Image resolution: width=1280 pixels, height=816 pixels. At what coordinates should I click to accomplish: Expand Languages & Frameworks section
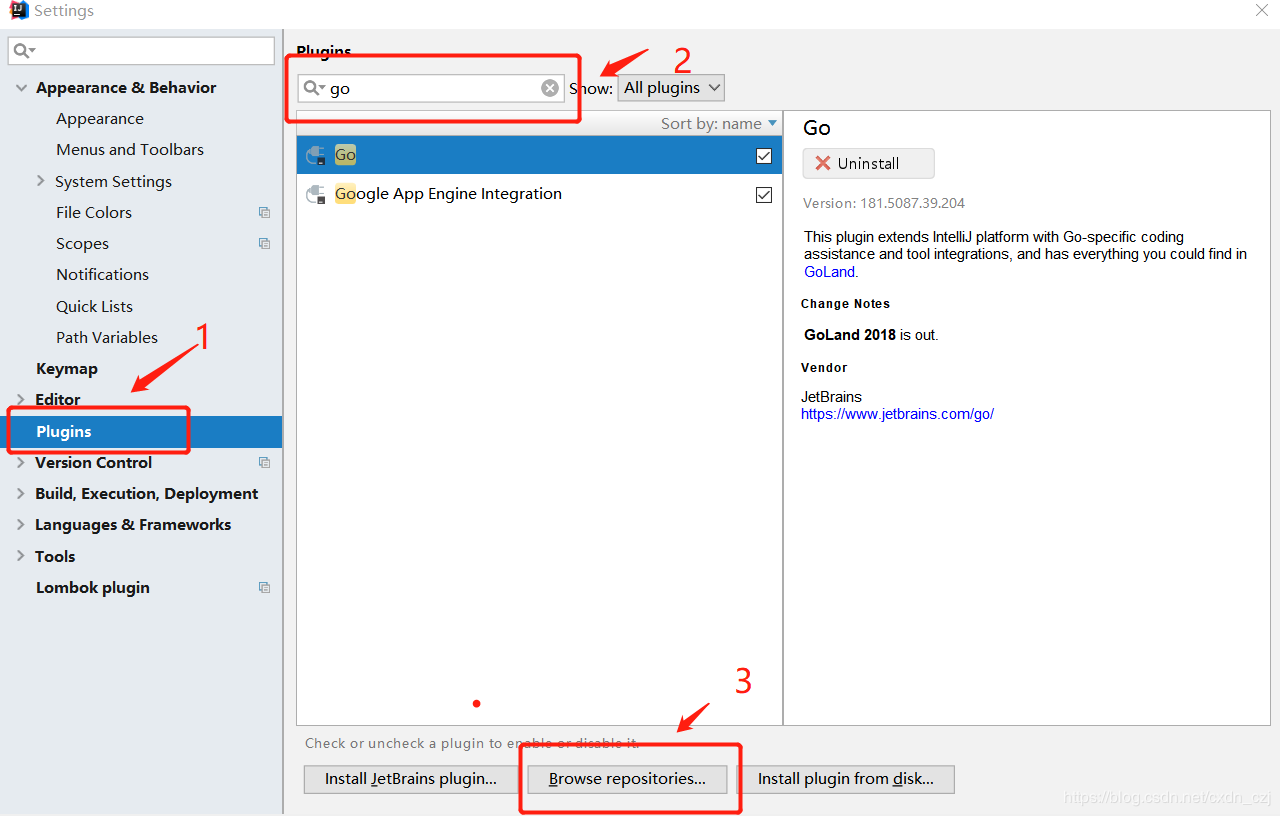[x=21, y=525]
